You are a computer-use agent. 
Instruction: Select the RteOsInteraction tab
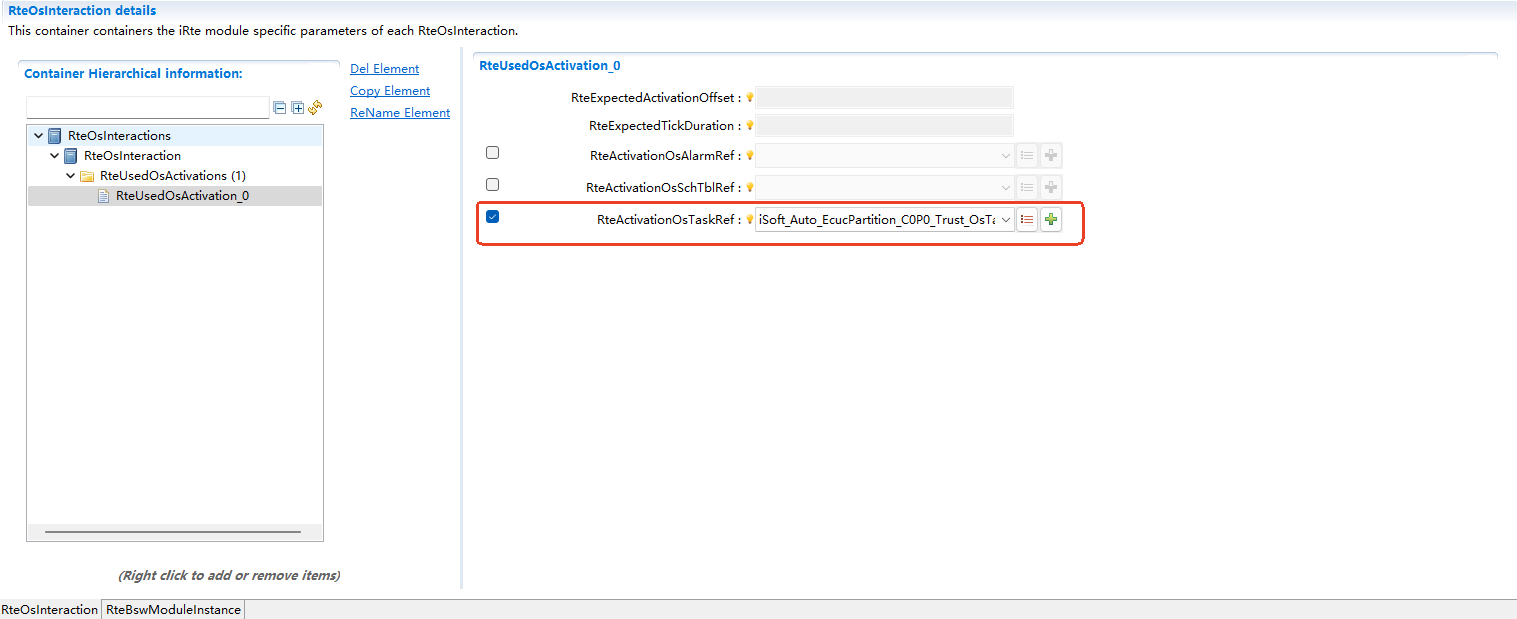coord(50,610)
